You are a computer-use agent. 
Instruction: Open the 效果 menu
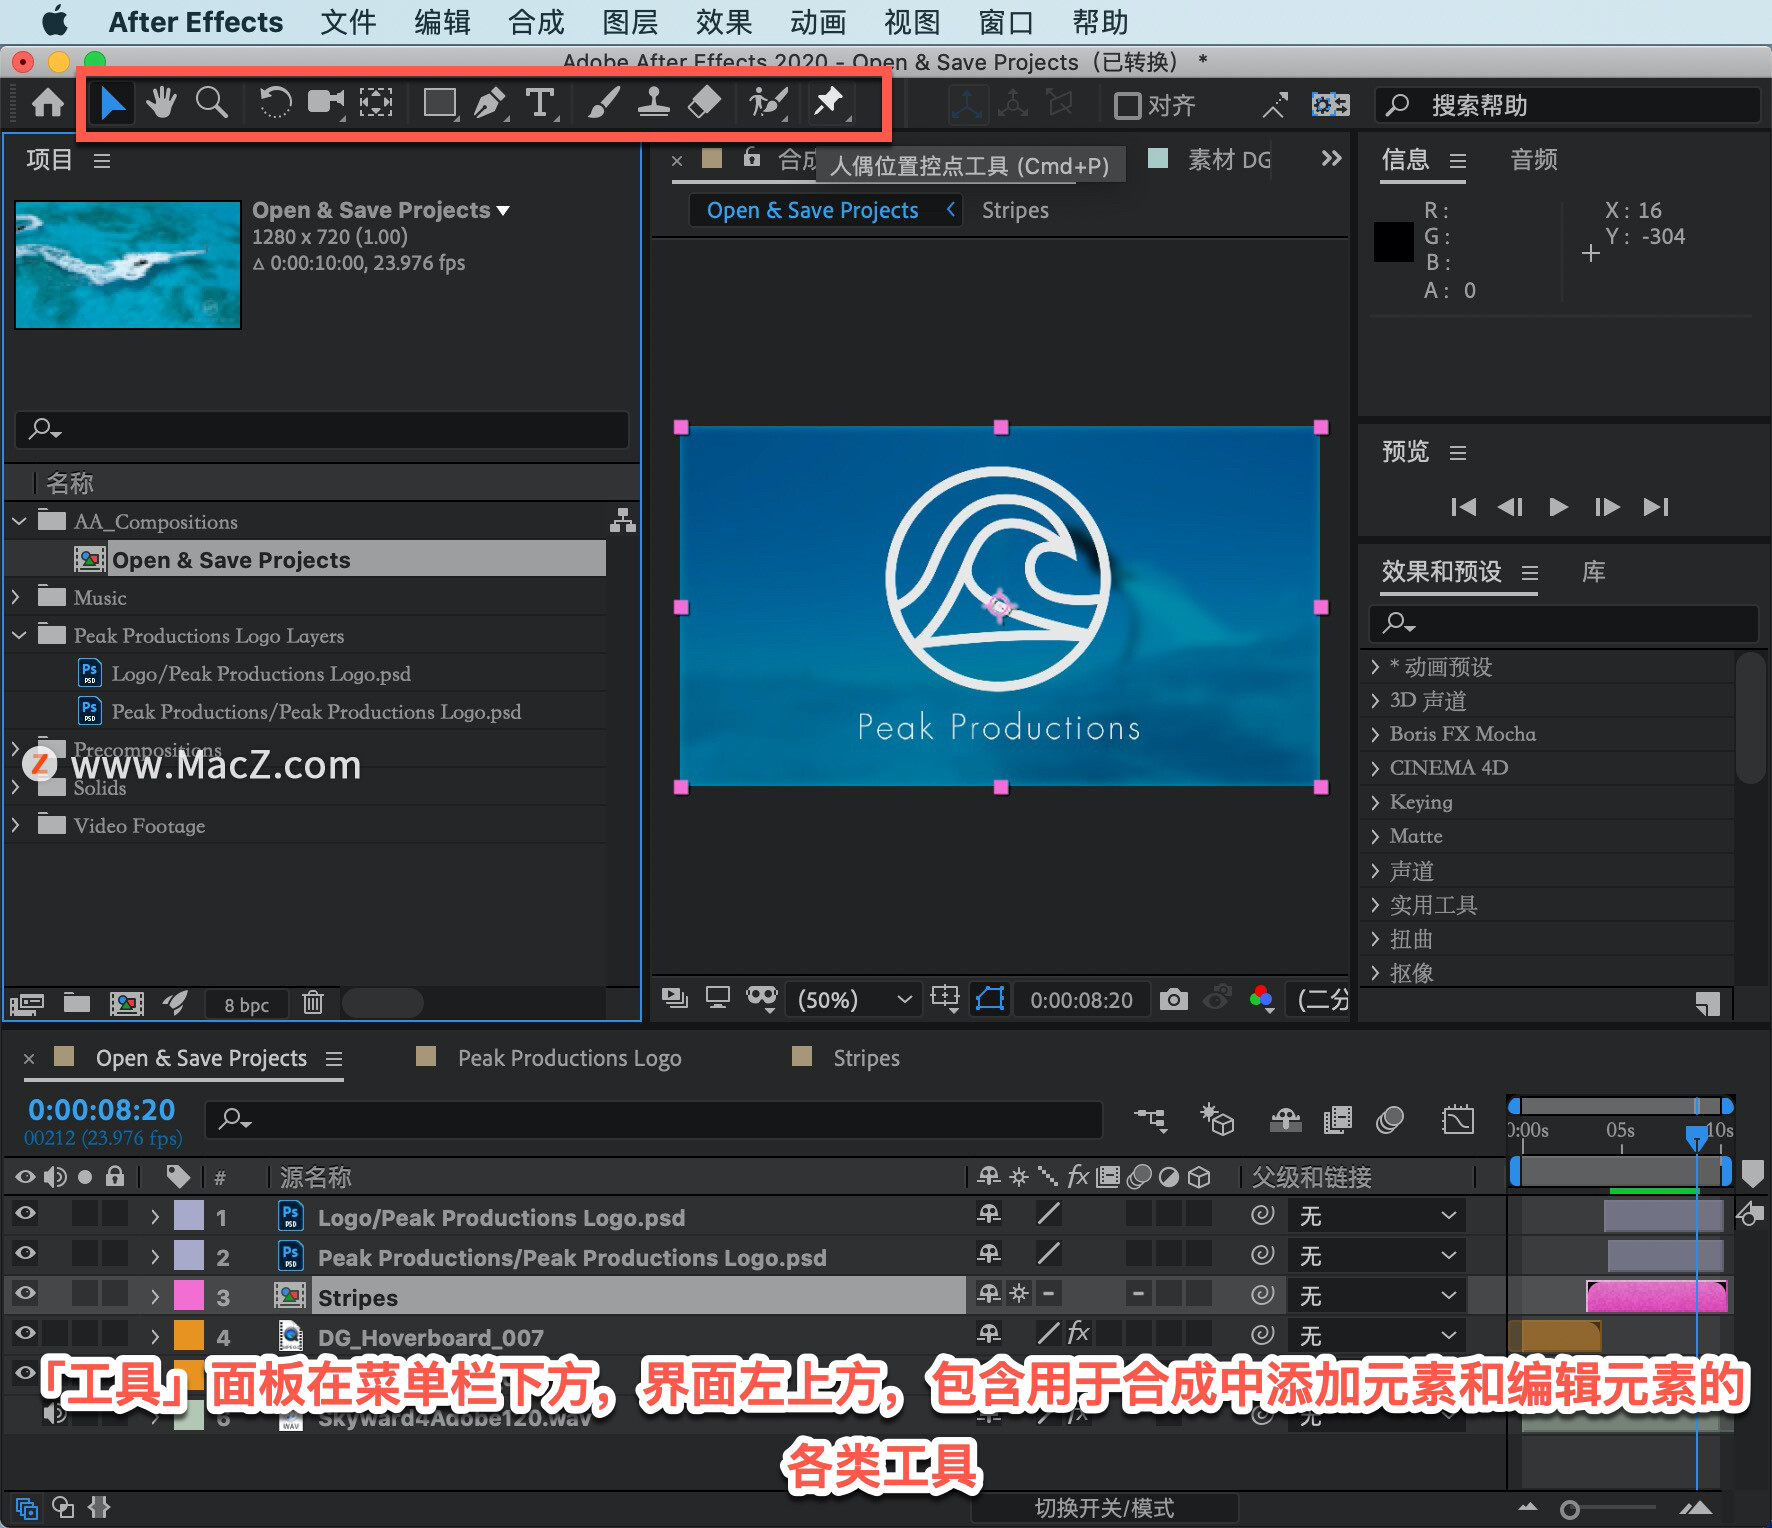pyautogui.click(x=724, y=22)
